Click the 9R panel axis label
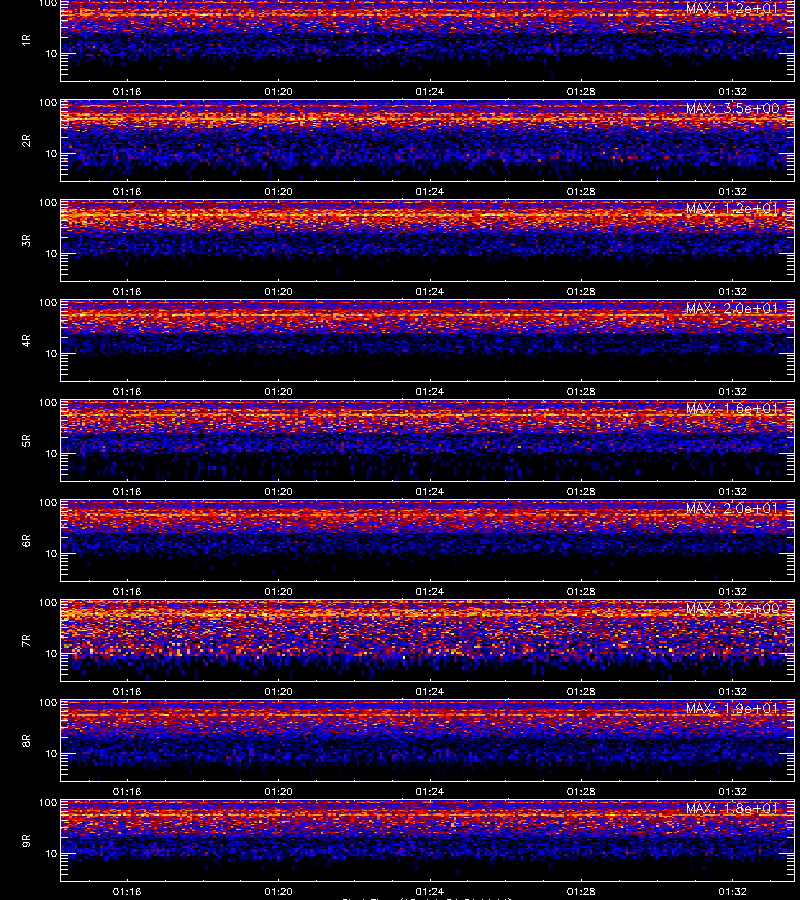The image size is (800, 900). tap(26, 840)
